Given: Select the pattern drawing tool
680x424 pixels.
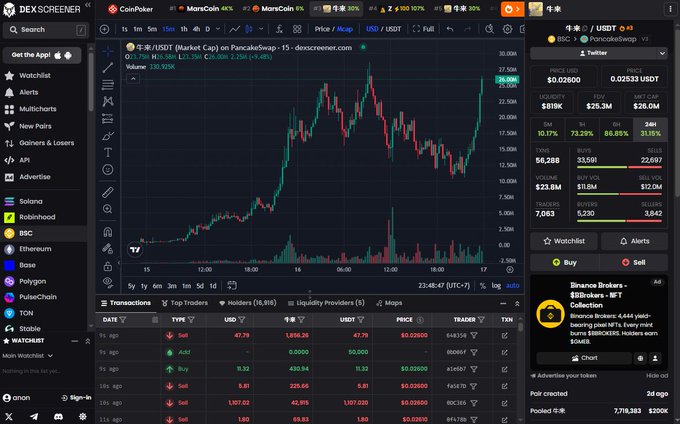Looking at the screenshot, I should click(108, 101).
